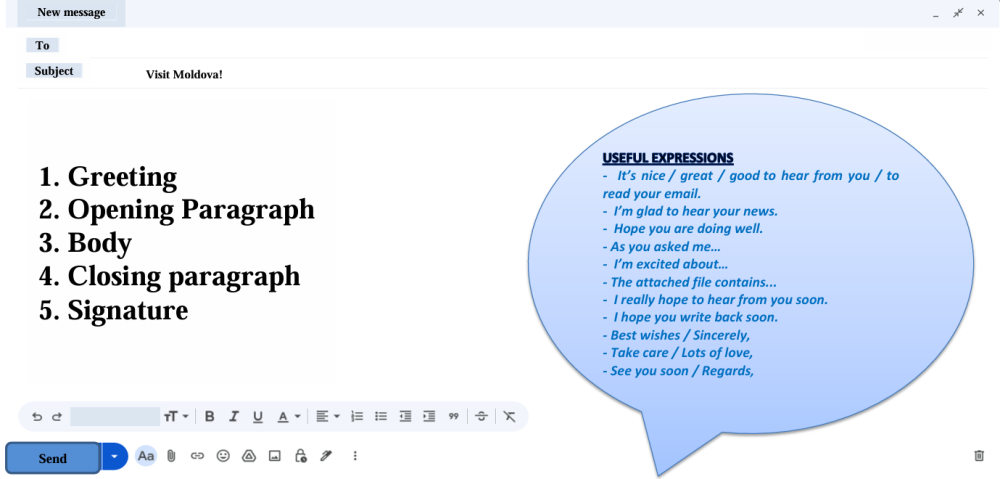1000x479 pixels.
Task: Close the New message window
Action: point(981,12)
